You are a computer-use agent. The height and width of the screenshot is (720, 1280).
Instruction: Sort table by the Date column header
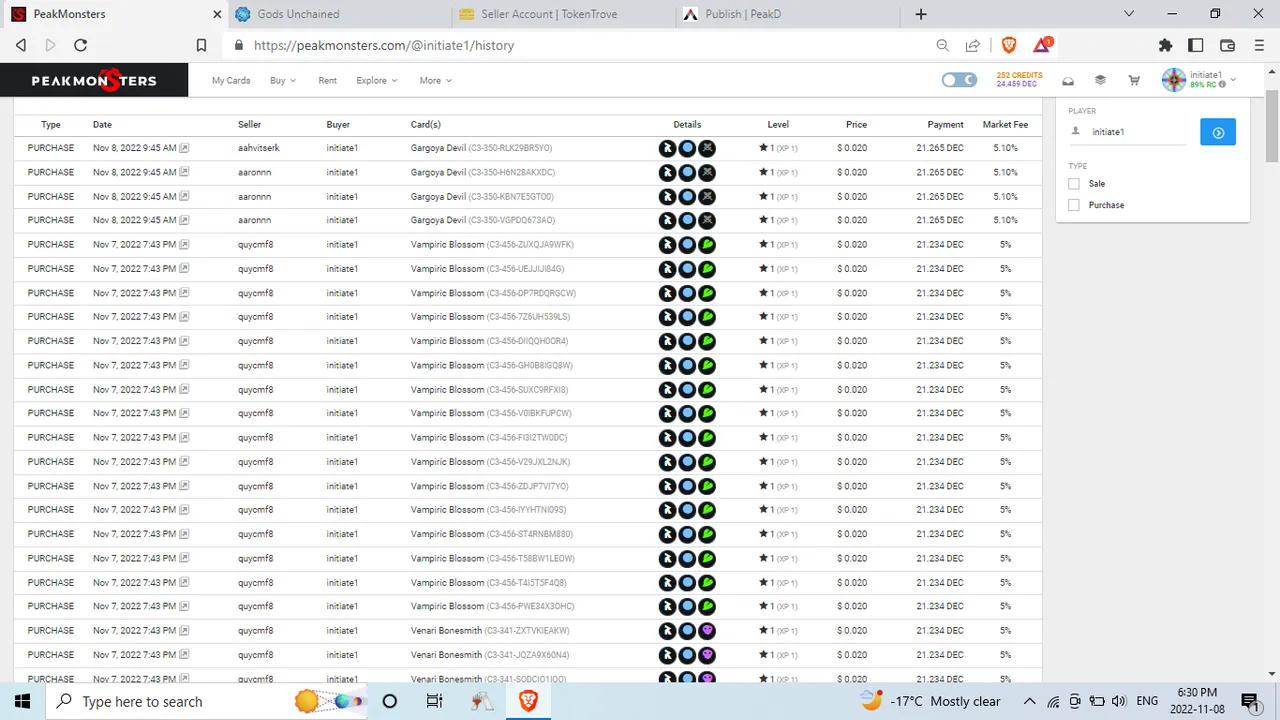pyautogui.click(x=102, y=125)
